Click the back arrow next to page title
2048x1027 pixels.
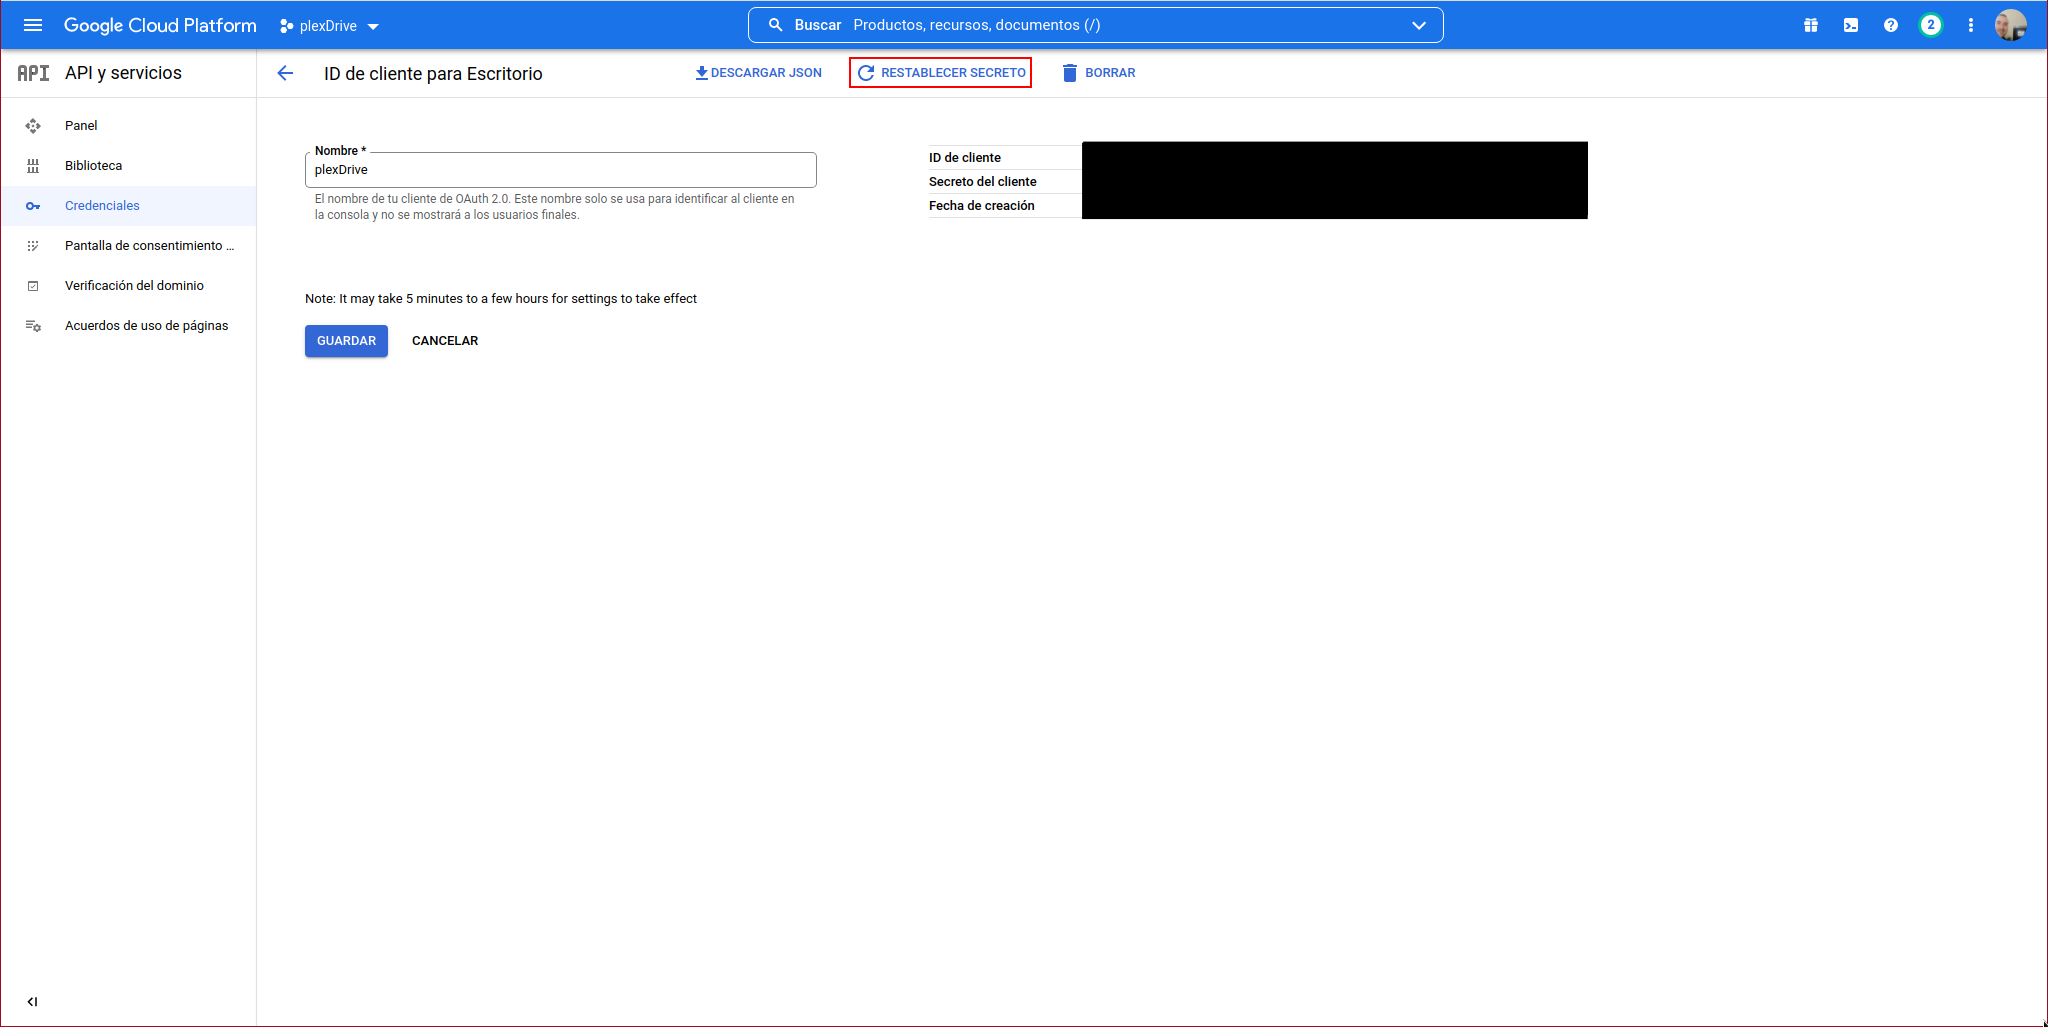tap(285, 73)
